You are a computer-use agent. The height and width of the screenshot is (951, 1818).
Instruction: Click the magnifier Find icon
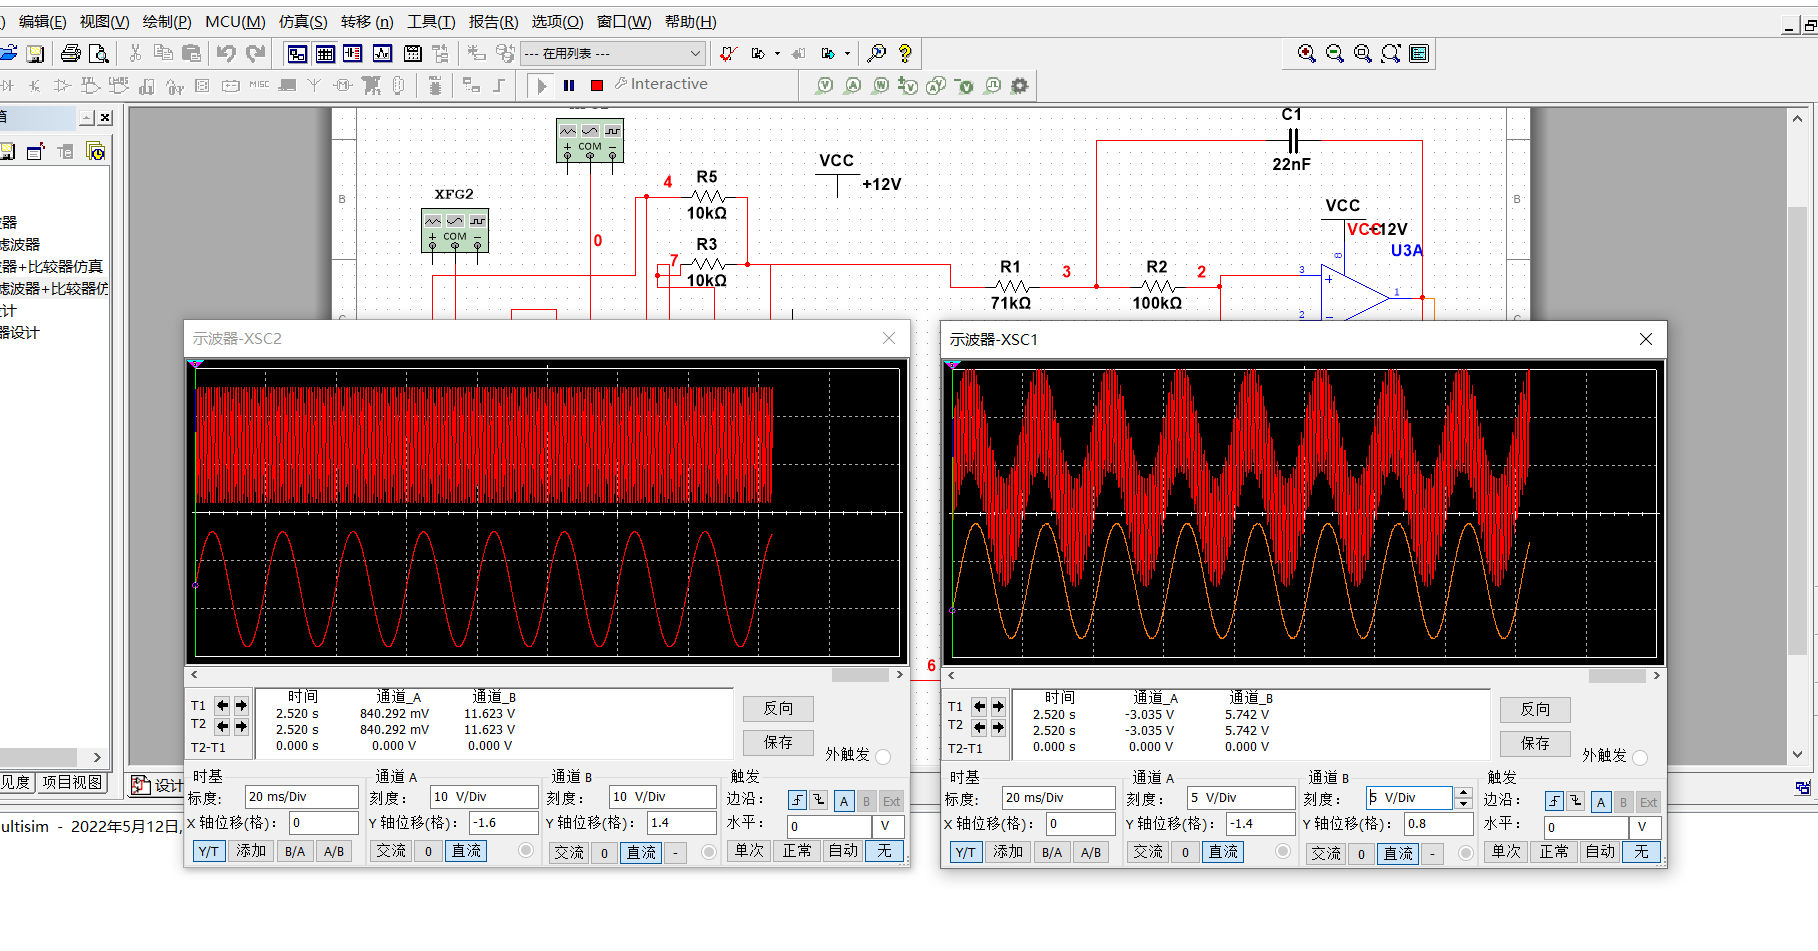pos(876,53)
